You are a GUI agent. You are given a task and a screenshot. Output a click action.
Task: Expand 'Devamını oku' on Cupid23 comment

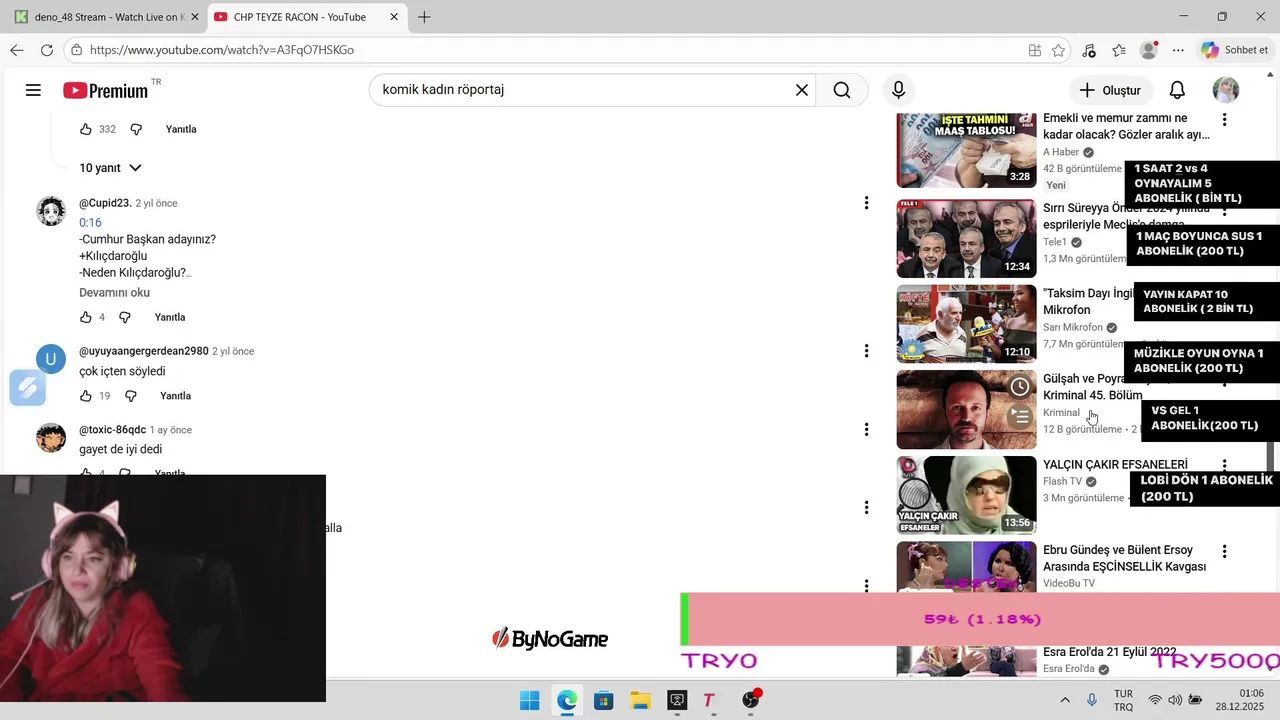click(115, 293)
